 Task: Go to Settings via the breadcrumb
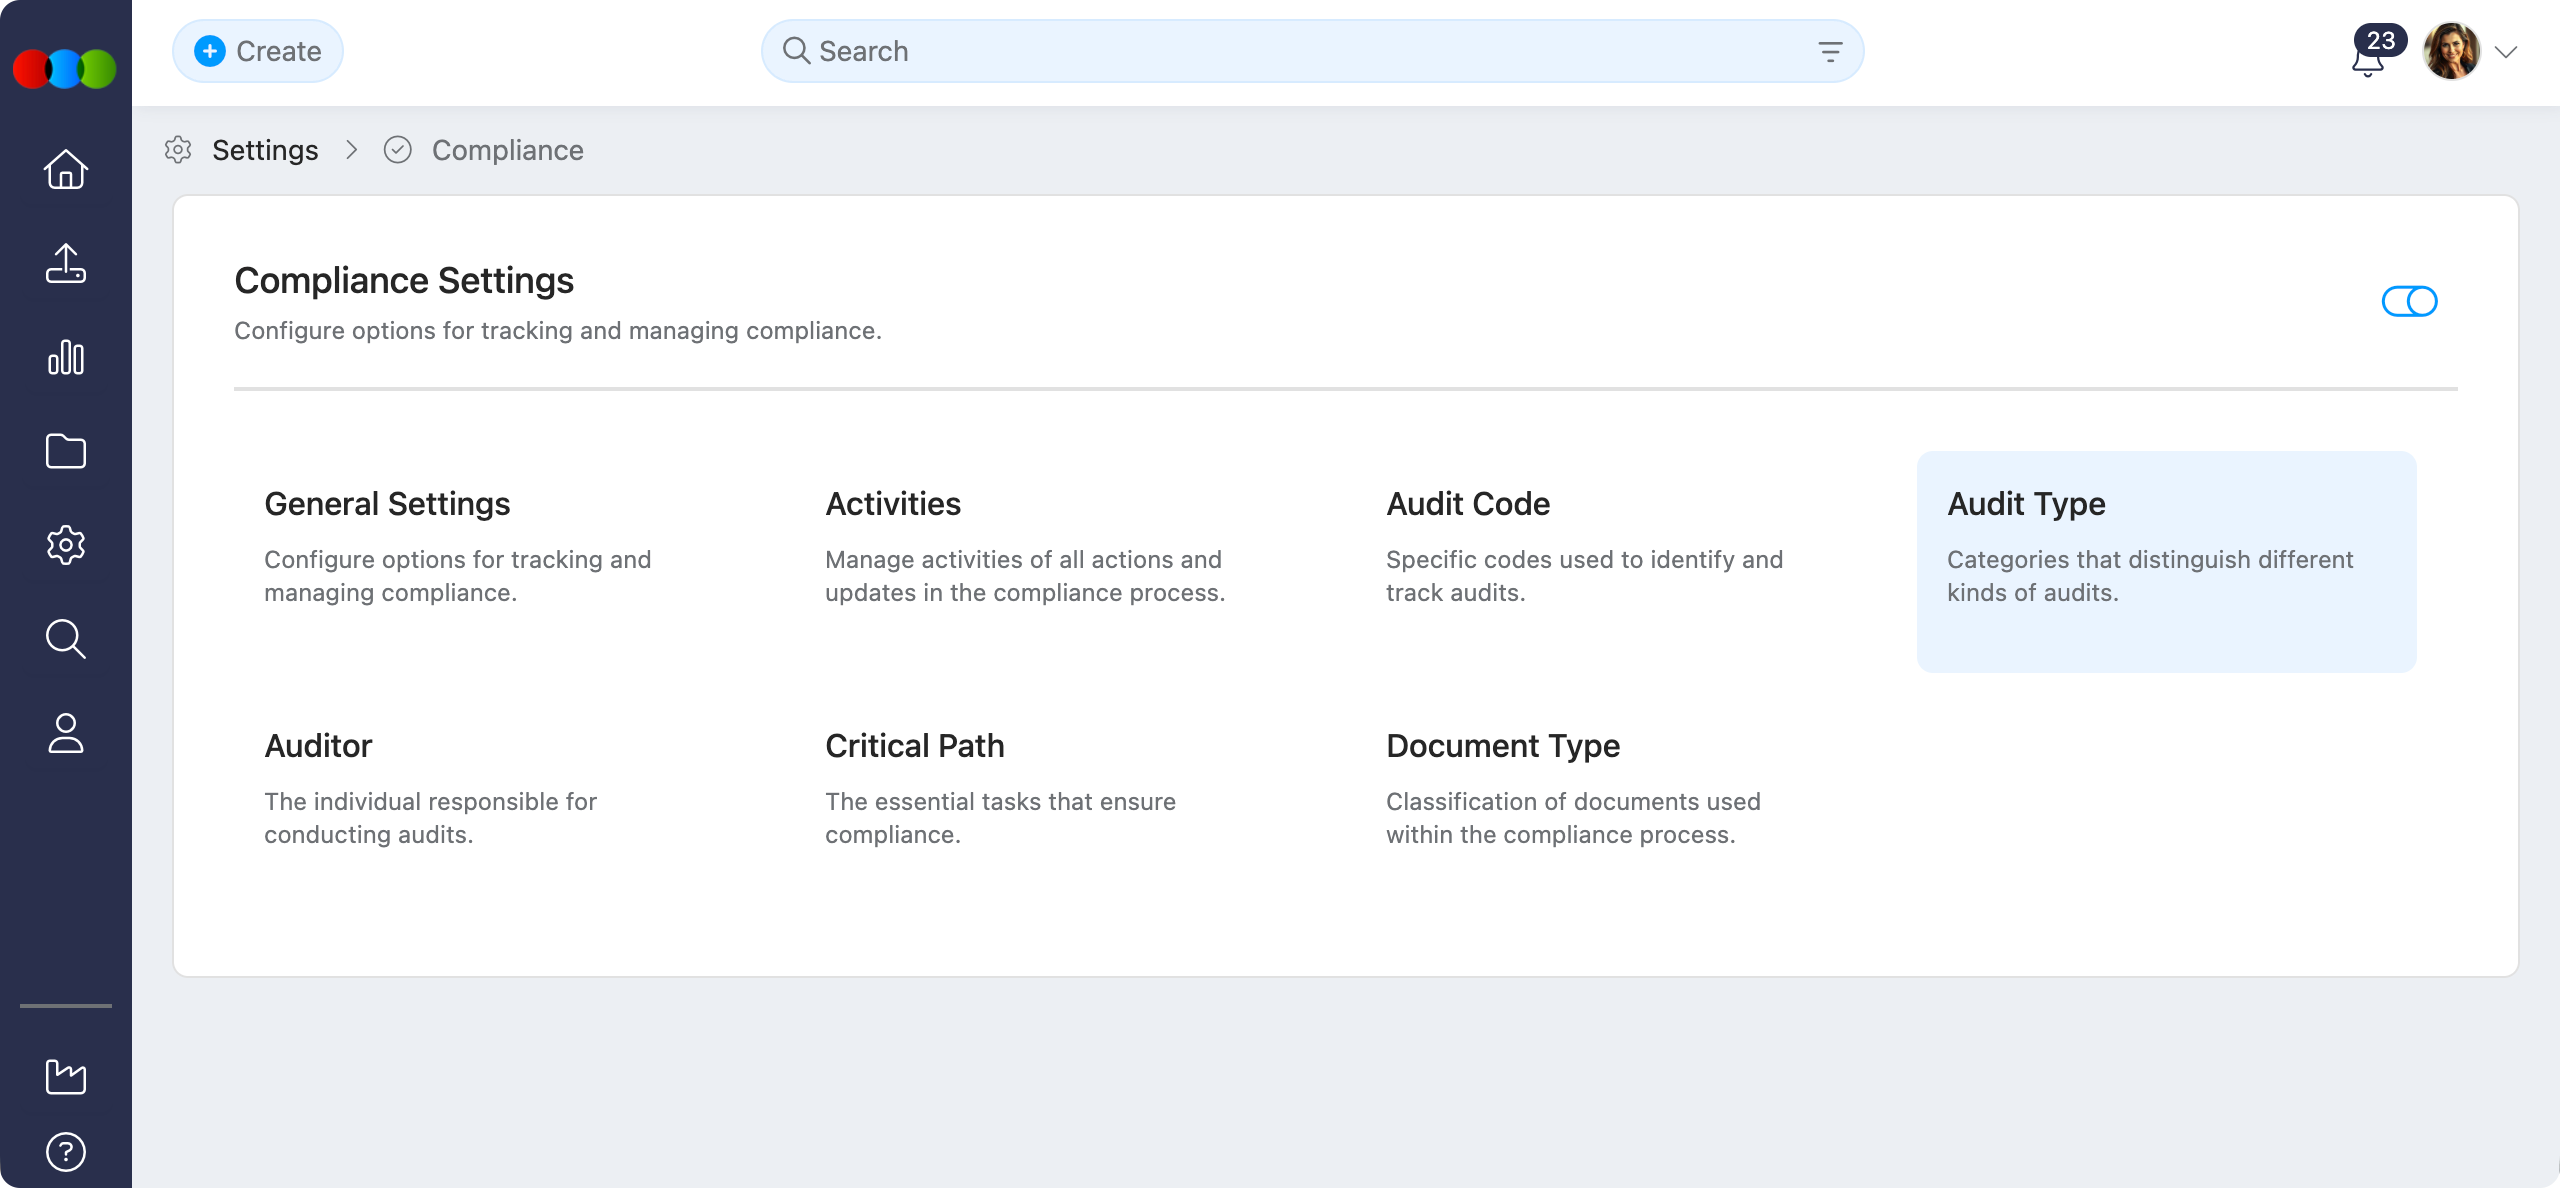(x=265, y=149)
